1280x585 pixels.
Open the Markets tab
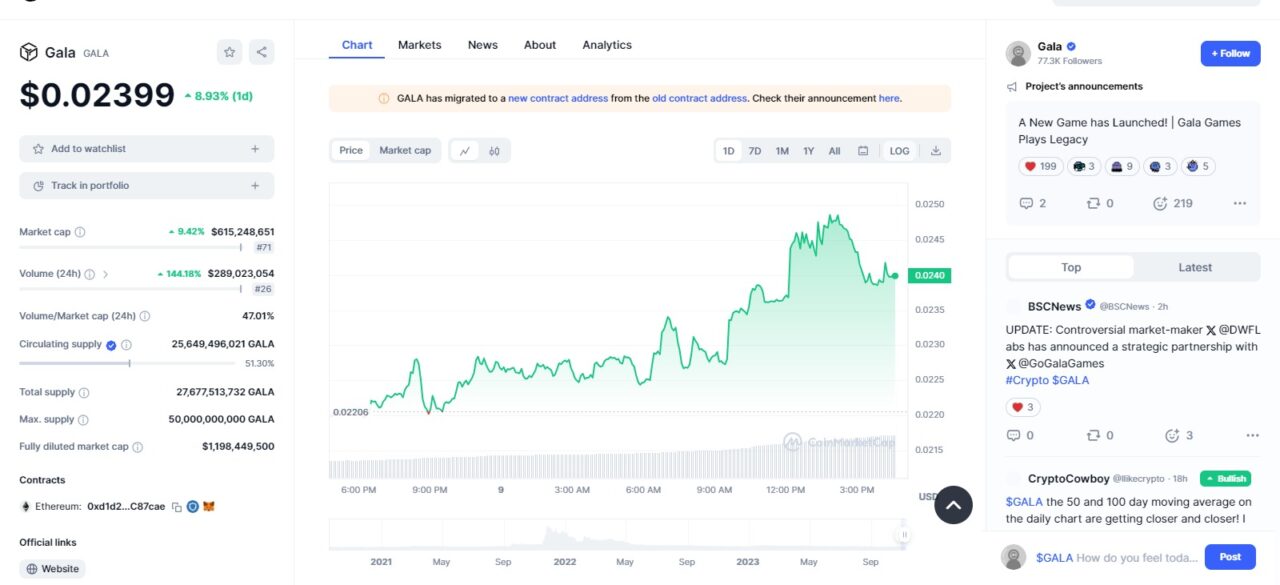420,45
